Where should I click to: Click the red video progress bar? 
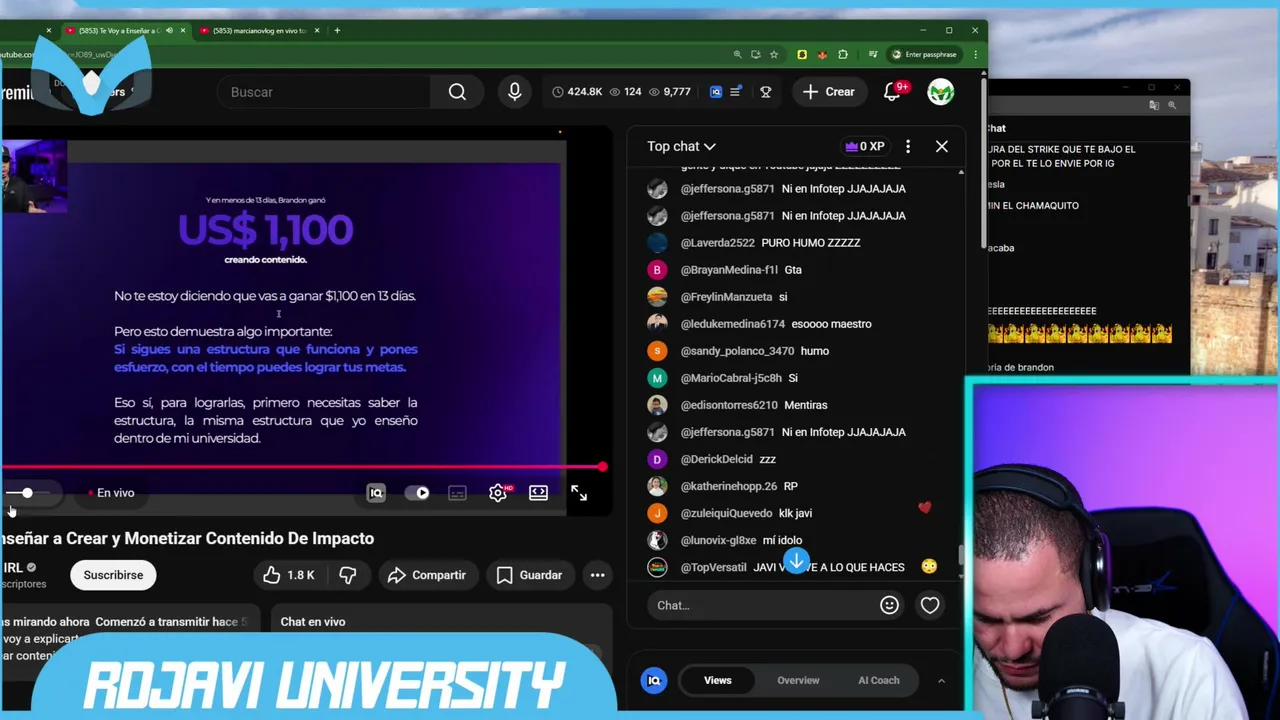(300, 467)
